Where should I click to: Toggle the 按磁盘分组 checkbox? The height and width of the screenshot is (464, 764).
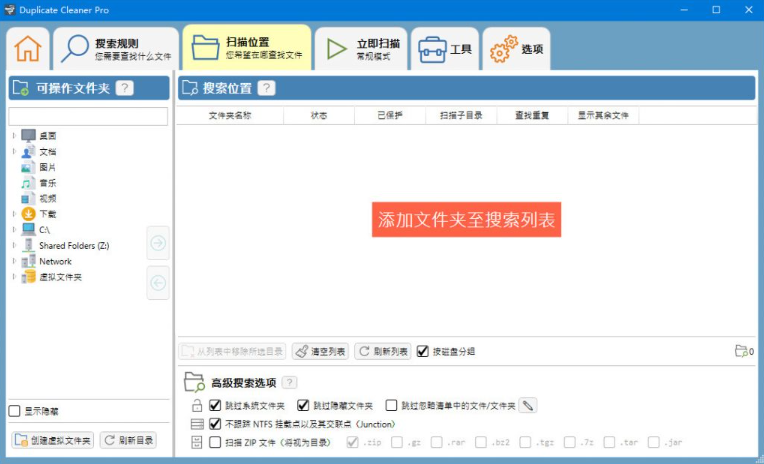pos(422,351)
